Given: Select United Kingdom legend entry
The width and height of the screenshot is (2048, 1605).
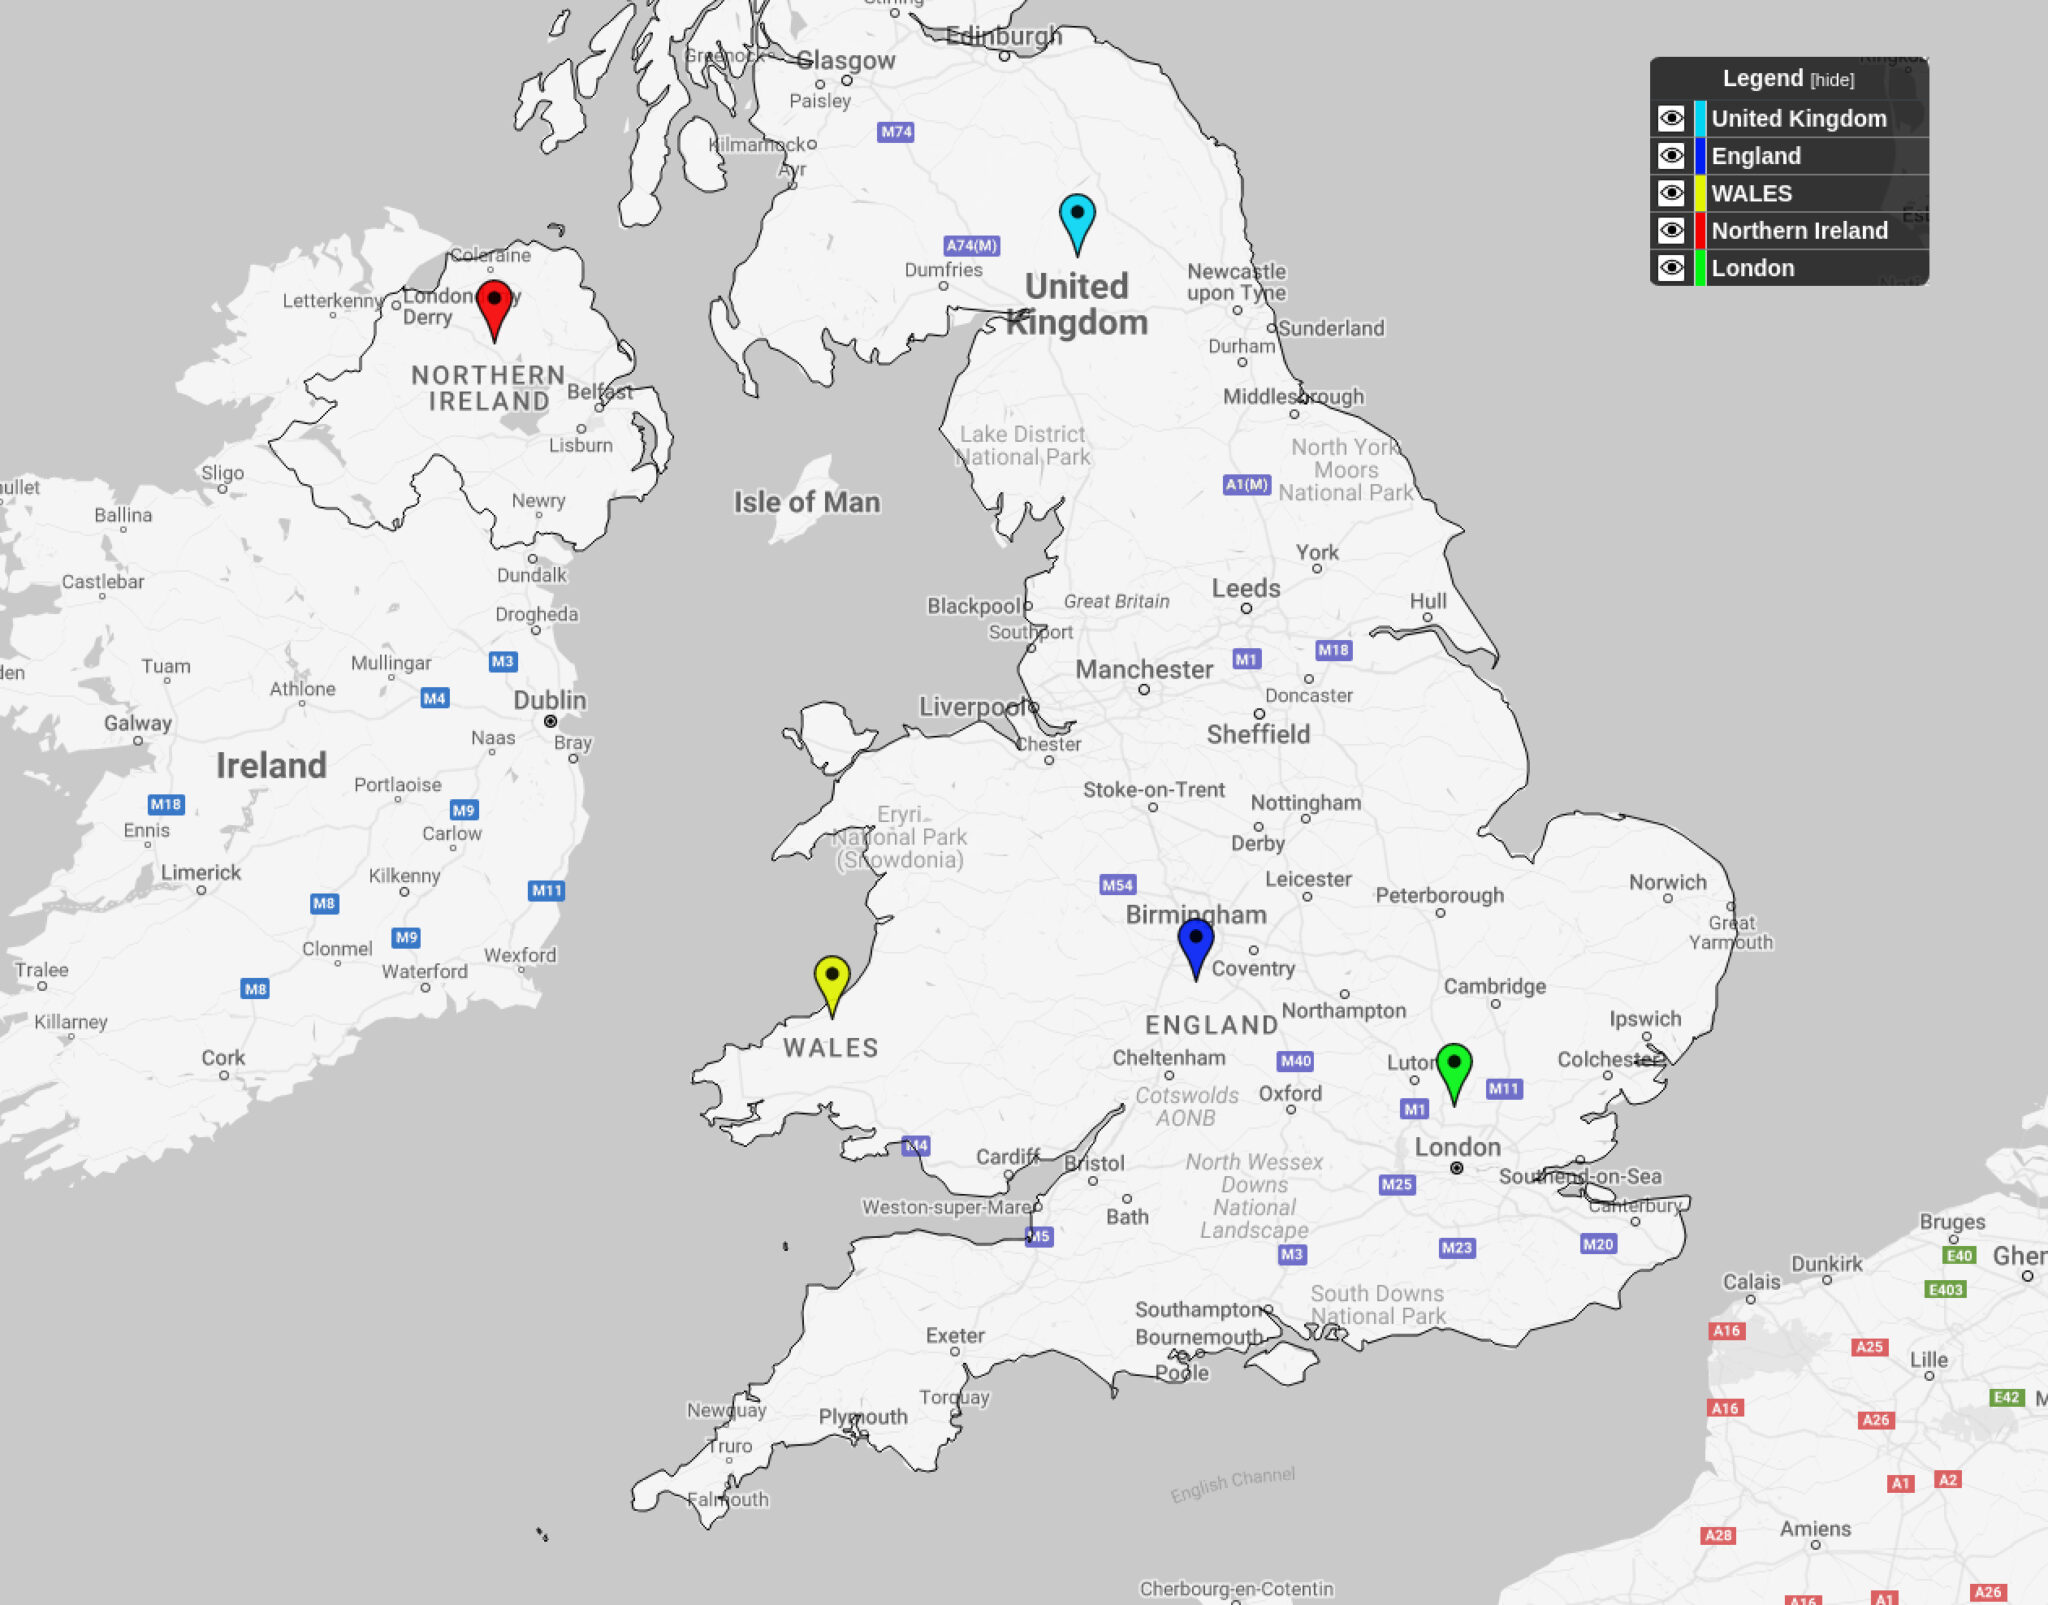Looking at the screenshot, I should point(1798,119).
